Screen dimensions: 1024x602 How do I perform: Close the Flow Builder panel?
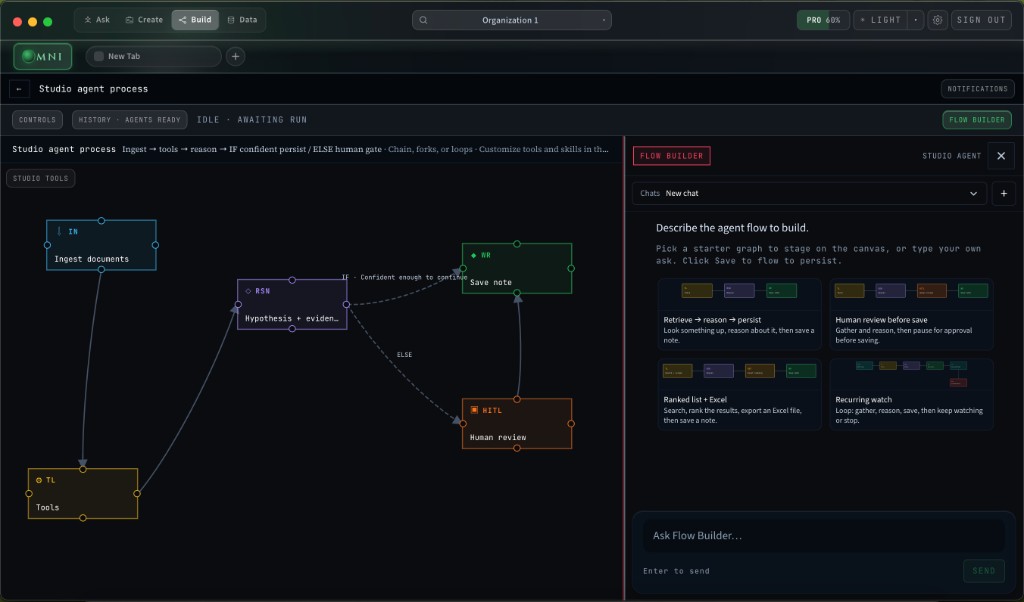pyautogui.click(x=1001, y=156)
